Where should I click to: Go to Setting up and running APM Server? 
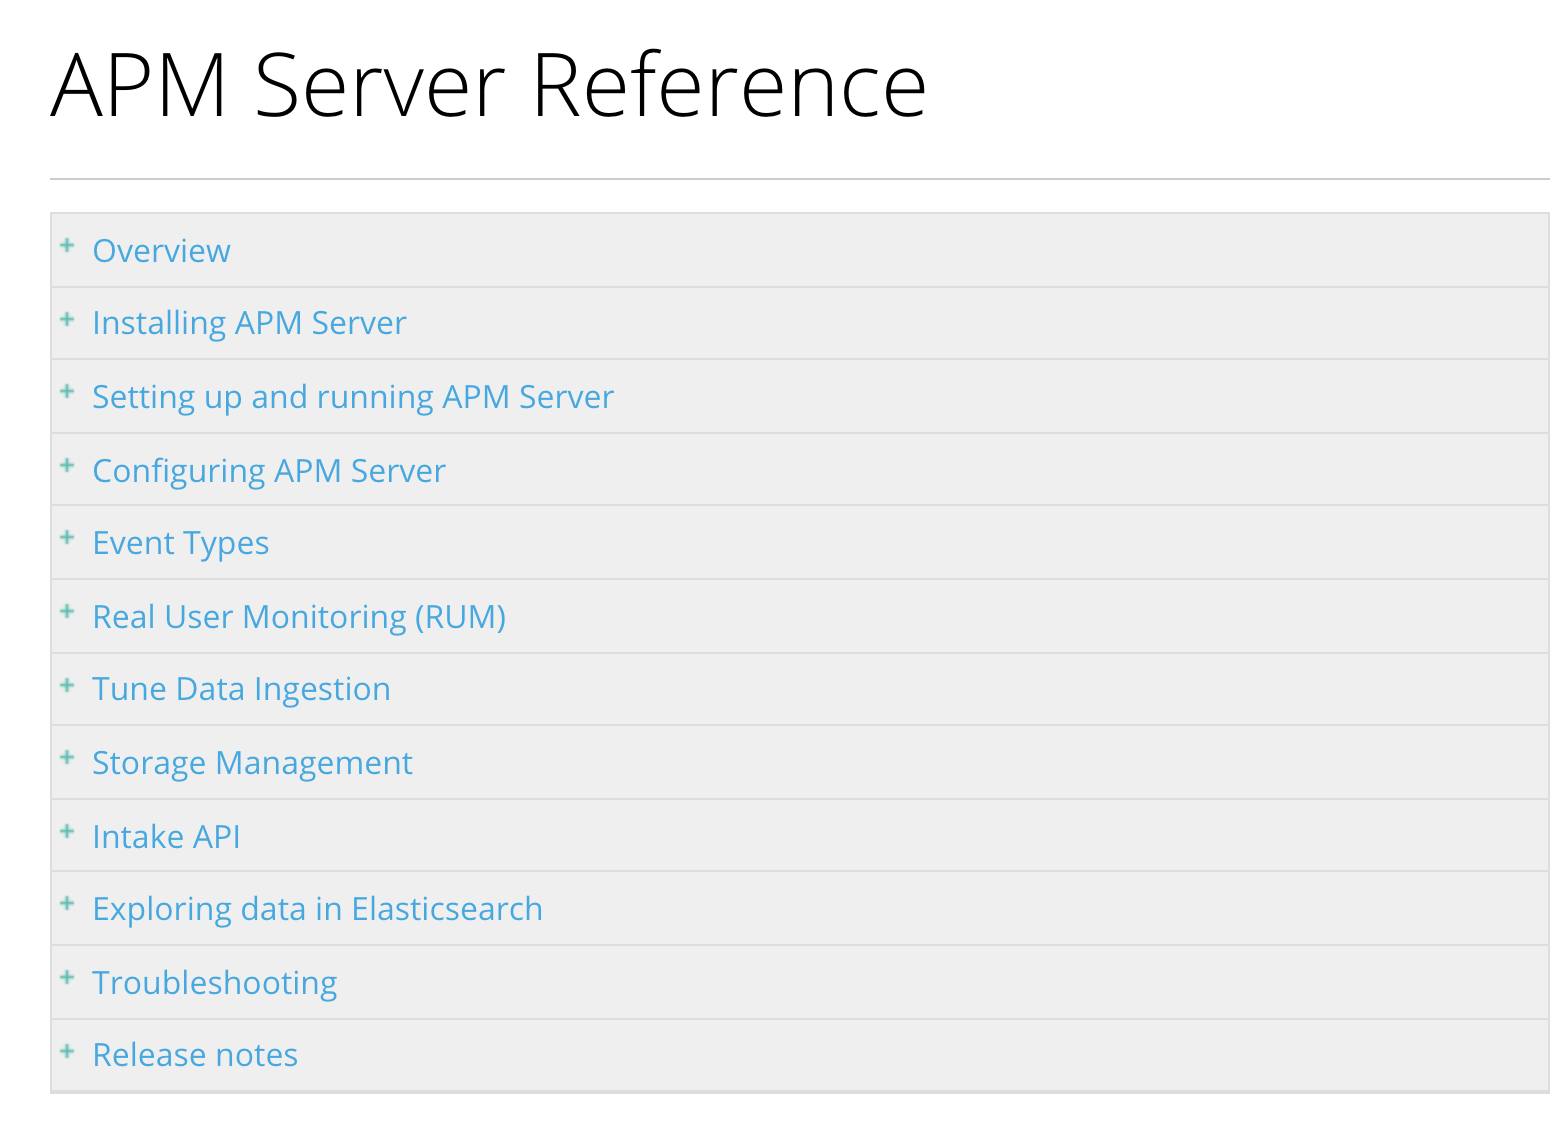(x=353, y=397)
